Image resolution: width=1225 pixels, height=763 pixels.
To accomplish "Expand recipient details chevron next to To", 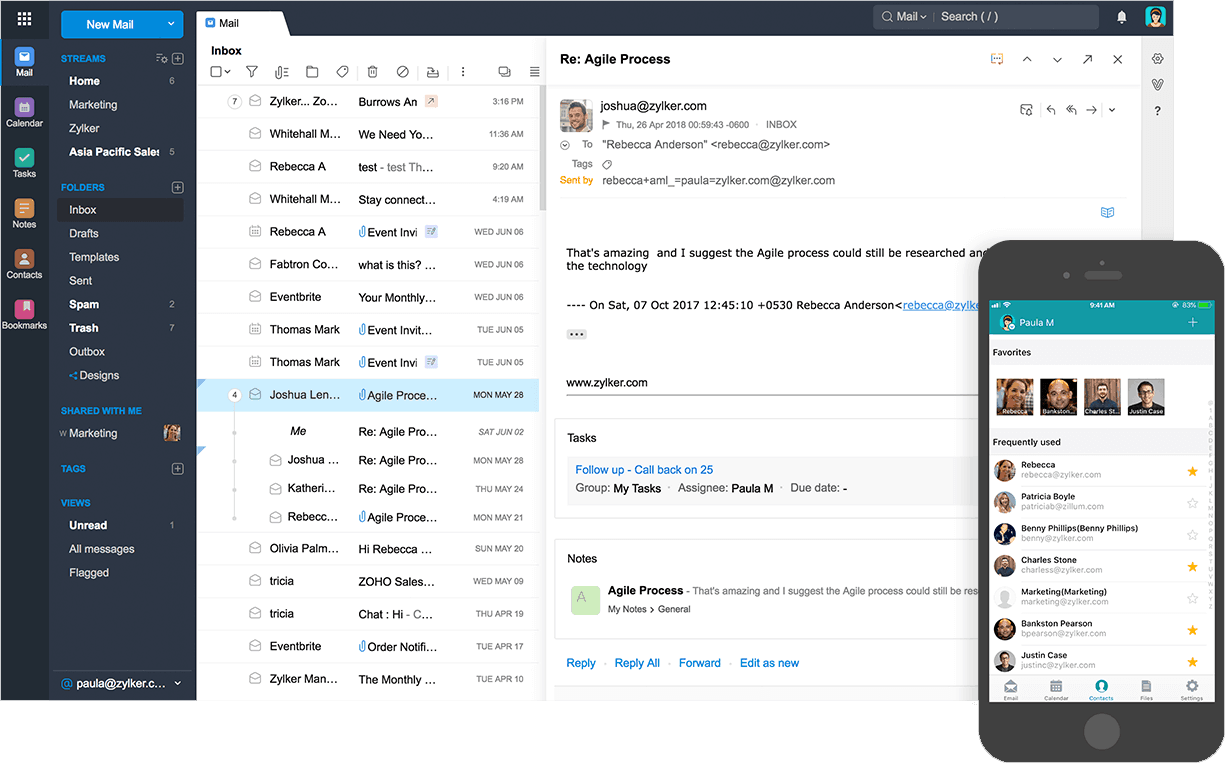I will click(x=565, y=145).
